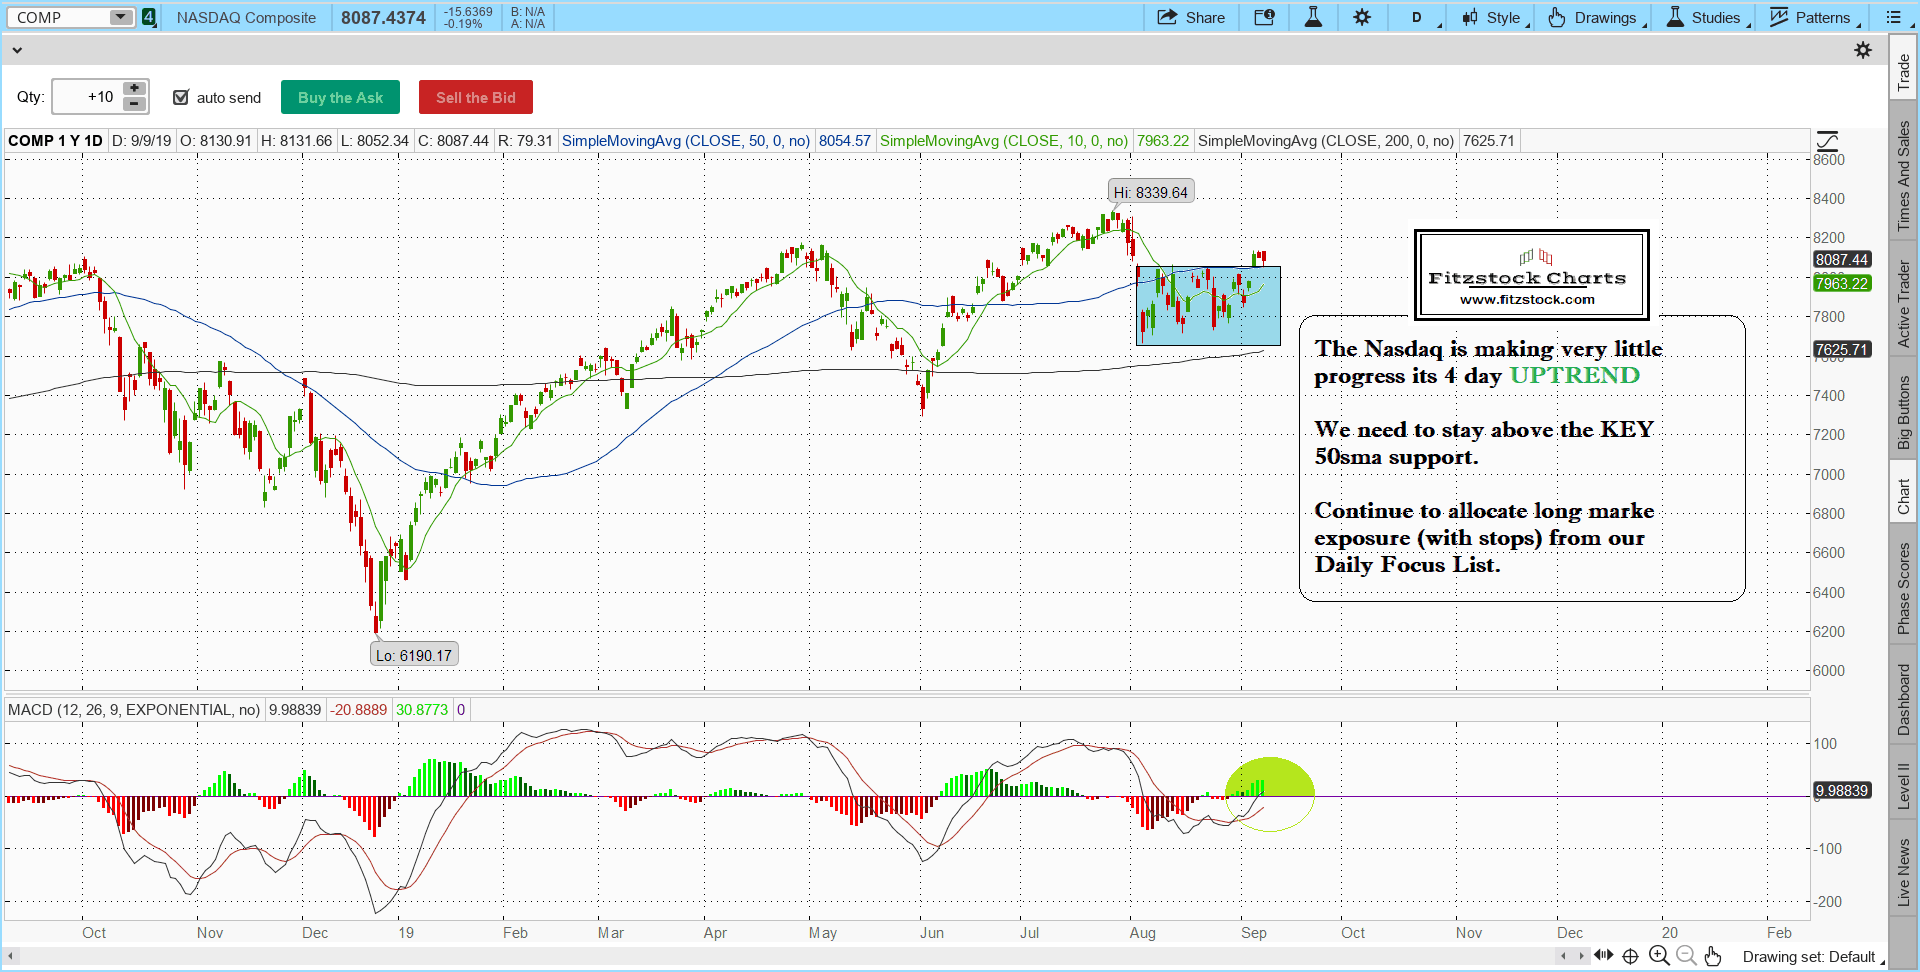Zoom in with the magnifier plus icon
Image resolution: width=1920 pixels, height=972 pixels.
point(1659,956)
